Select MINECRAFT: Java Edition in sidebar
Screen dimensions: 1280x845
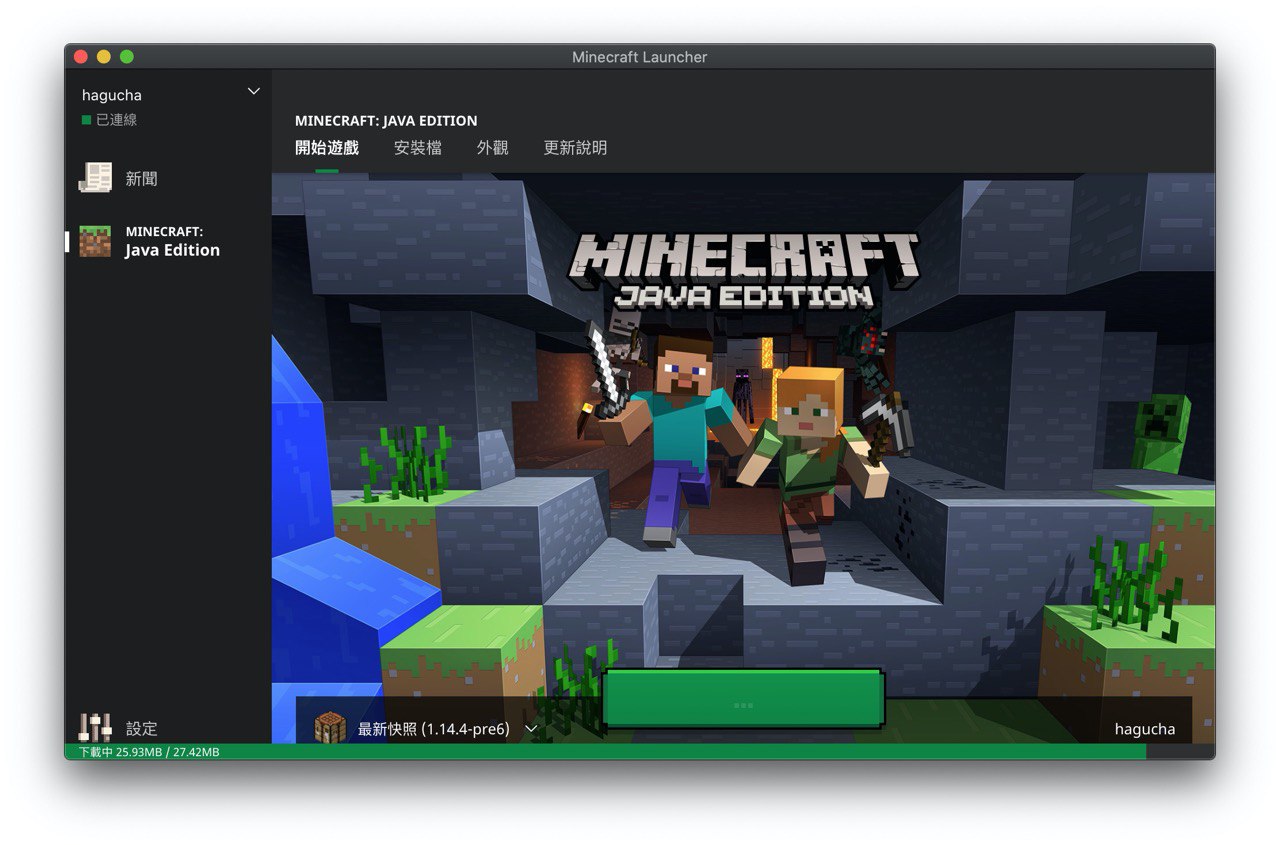point(168,241)
